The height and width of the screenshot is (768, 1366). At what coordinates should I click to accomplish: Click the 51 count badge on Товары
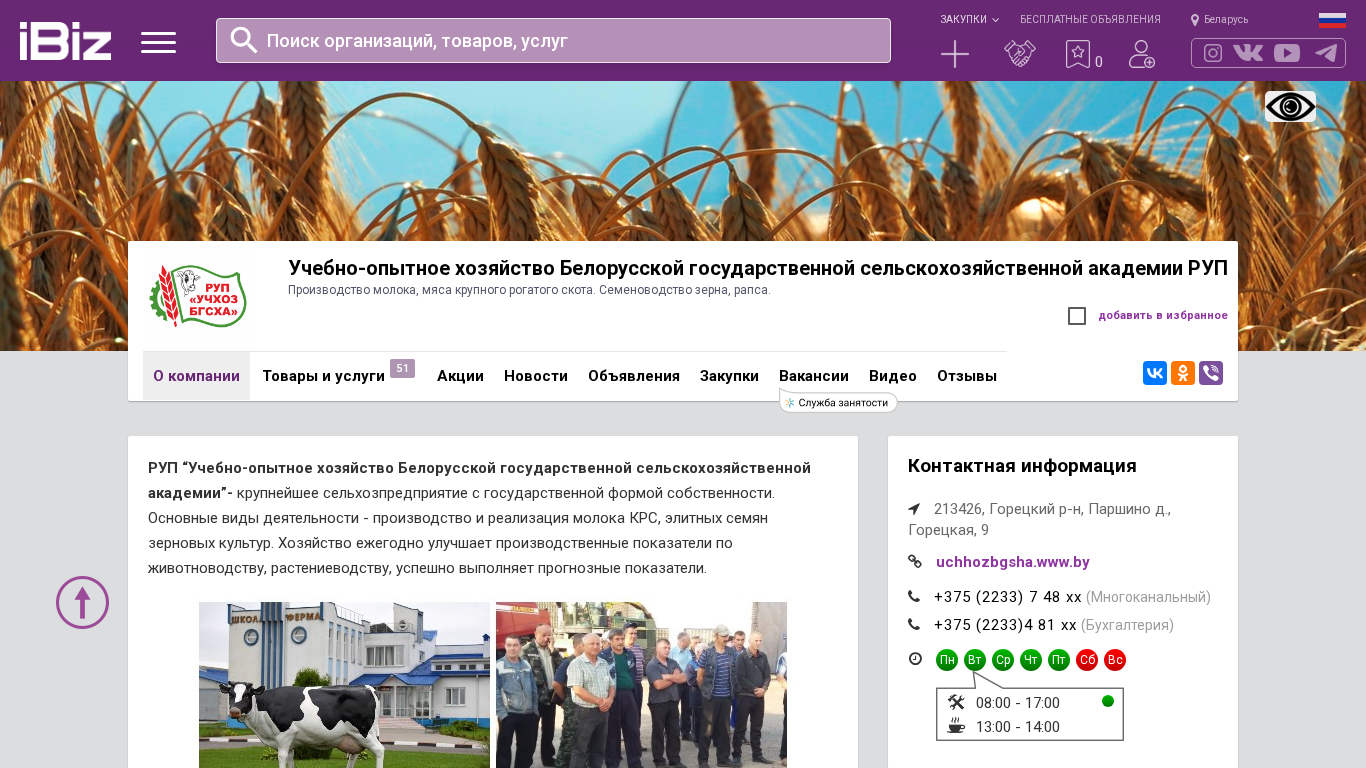click(x=402, y=368)
